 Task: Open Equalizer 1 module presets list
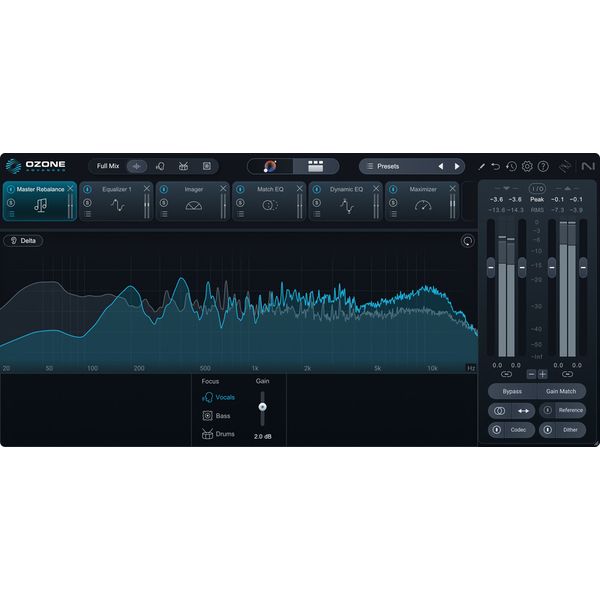tap(88, 214)
